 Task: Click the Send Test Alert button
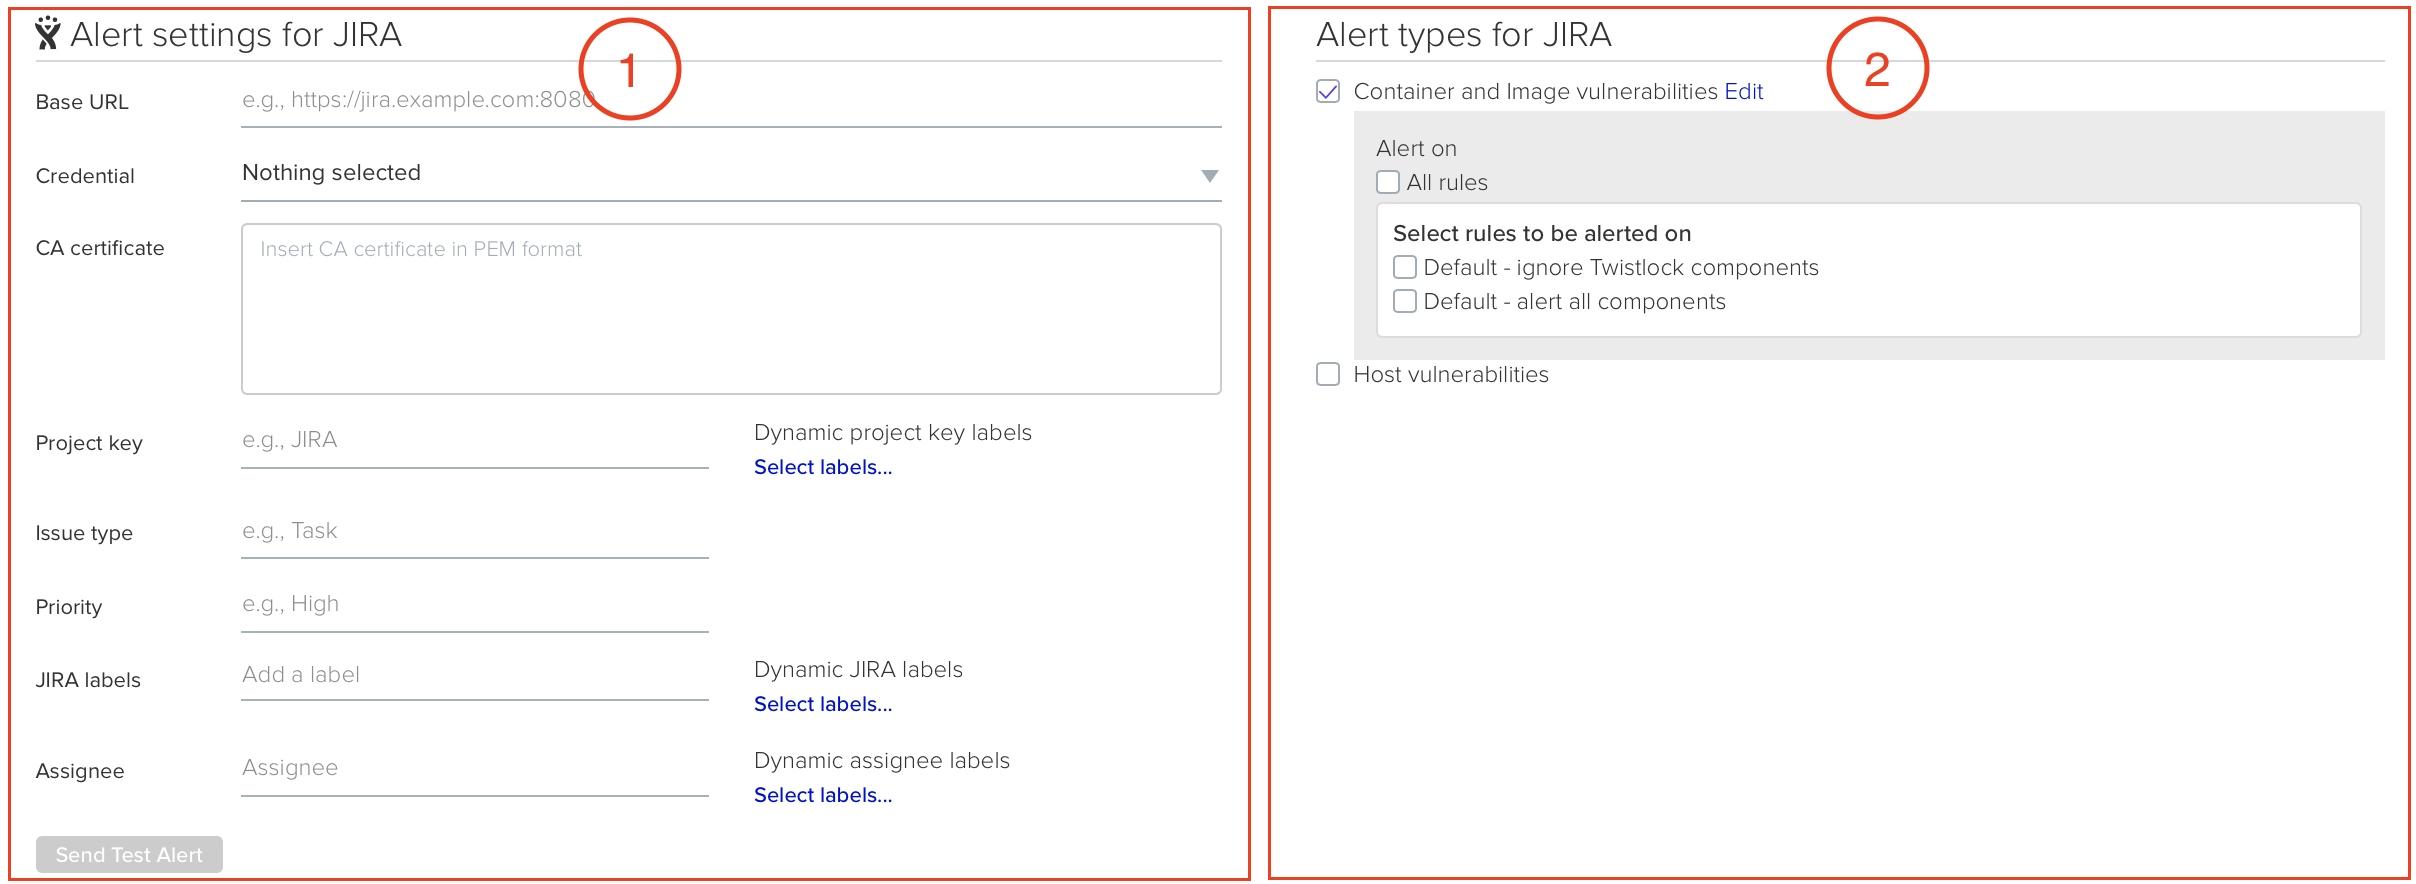coord(129,854)
